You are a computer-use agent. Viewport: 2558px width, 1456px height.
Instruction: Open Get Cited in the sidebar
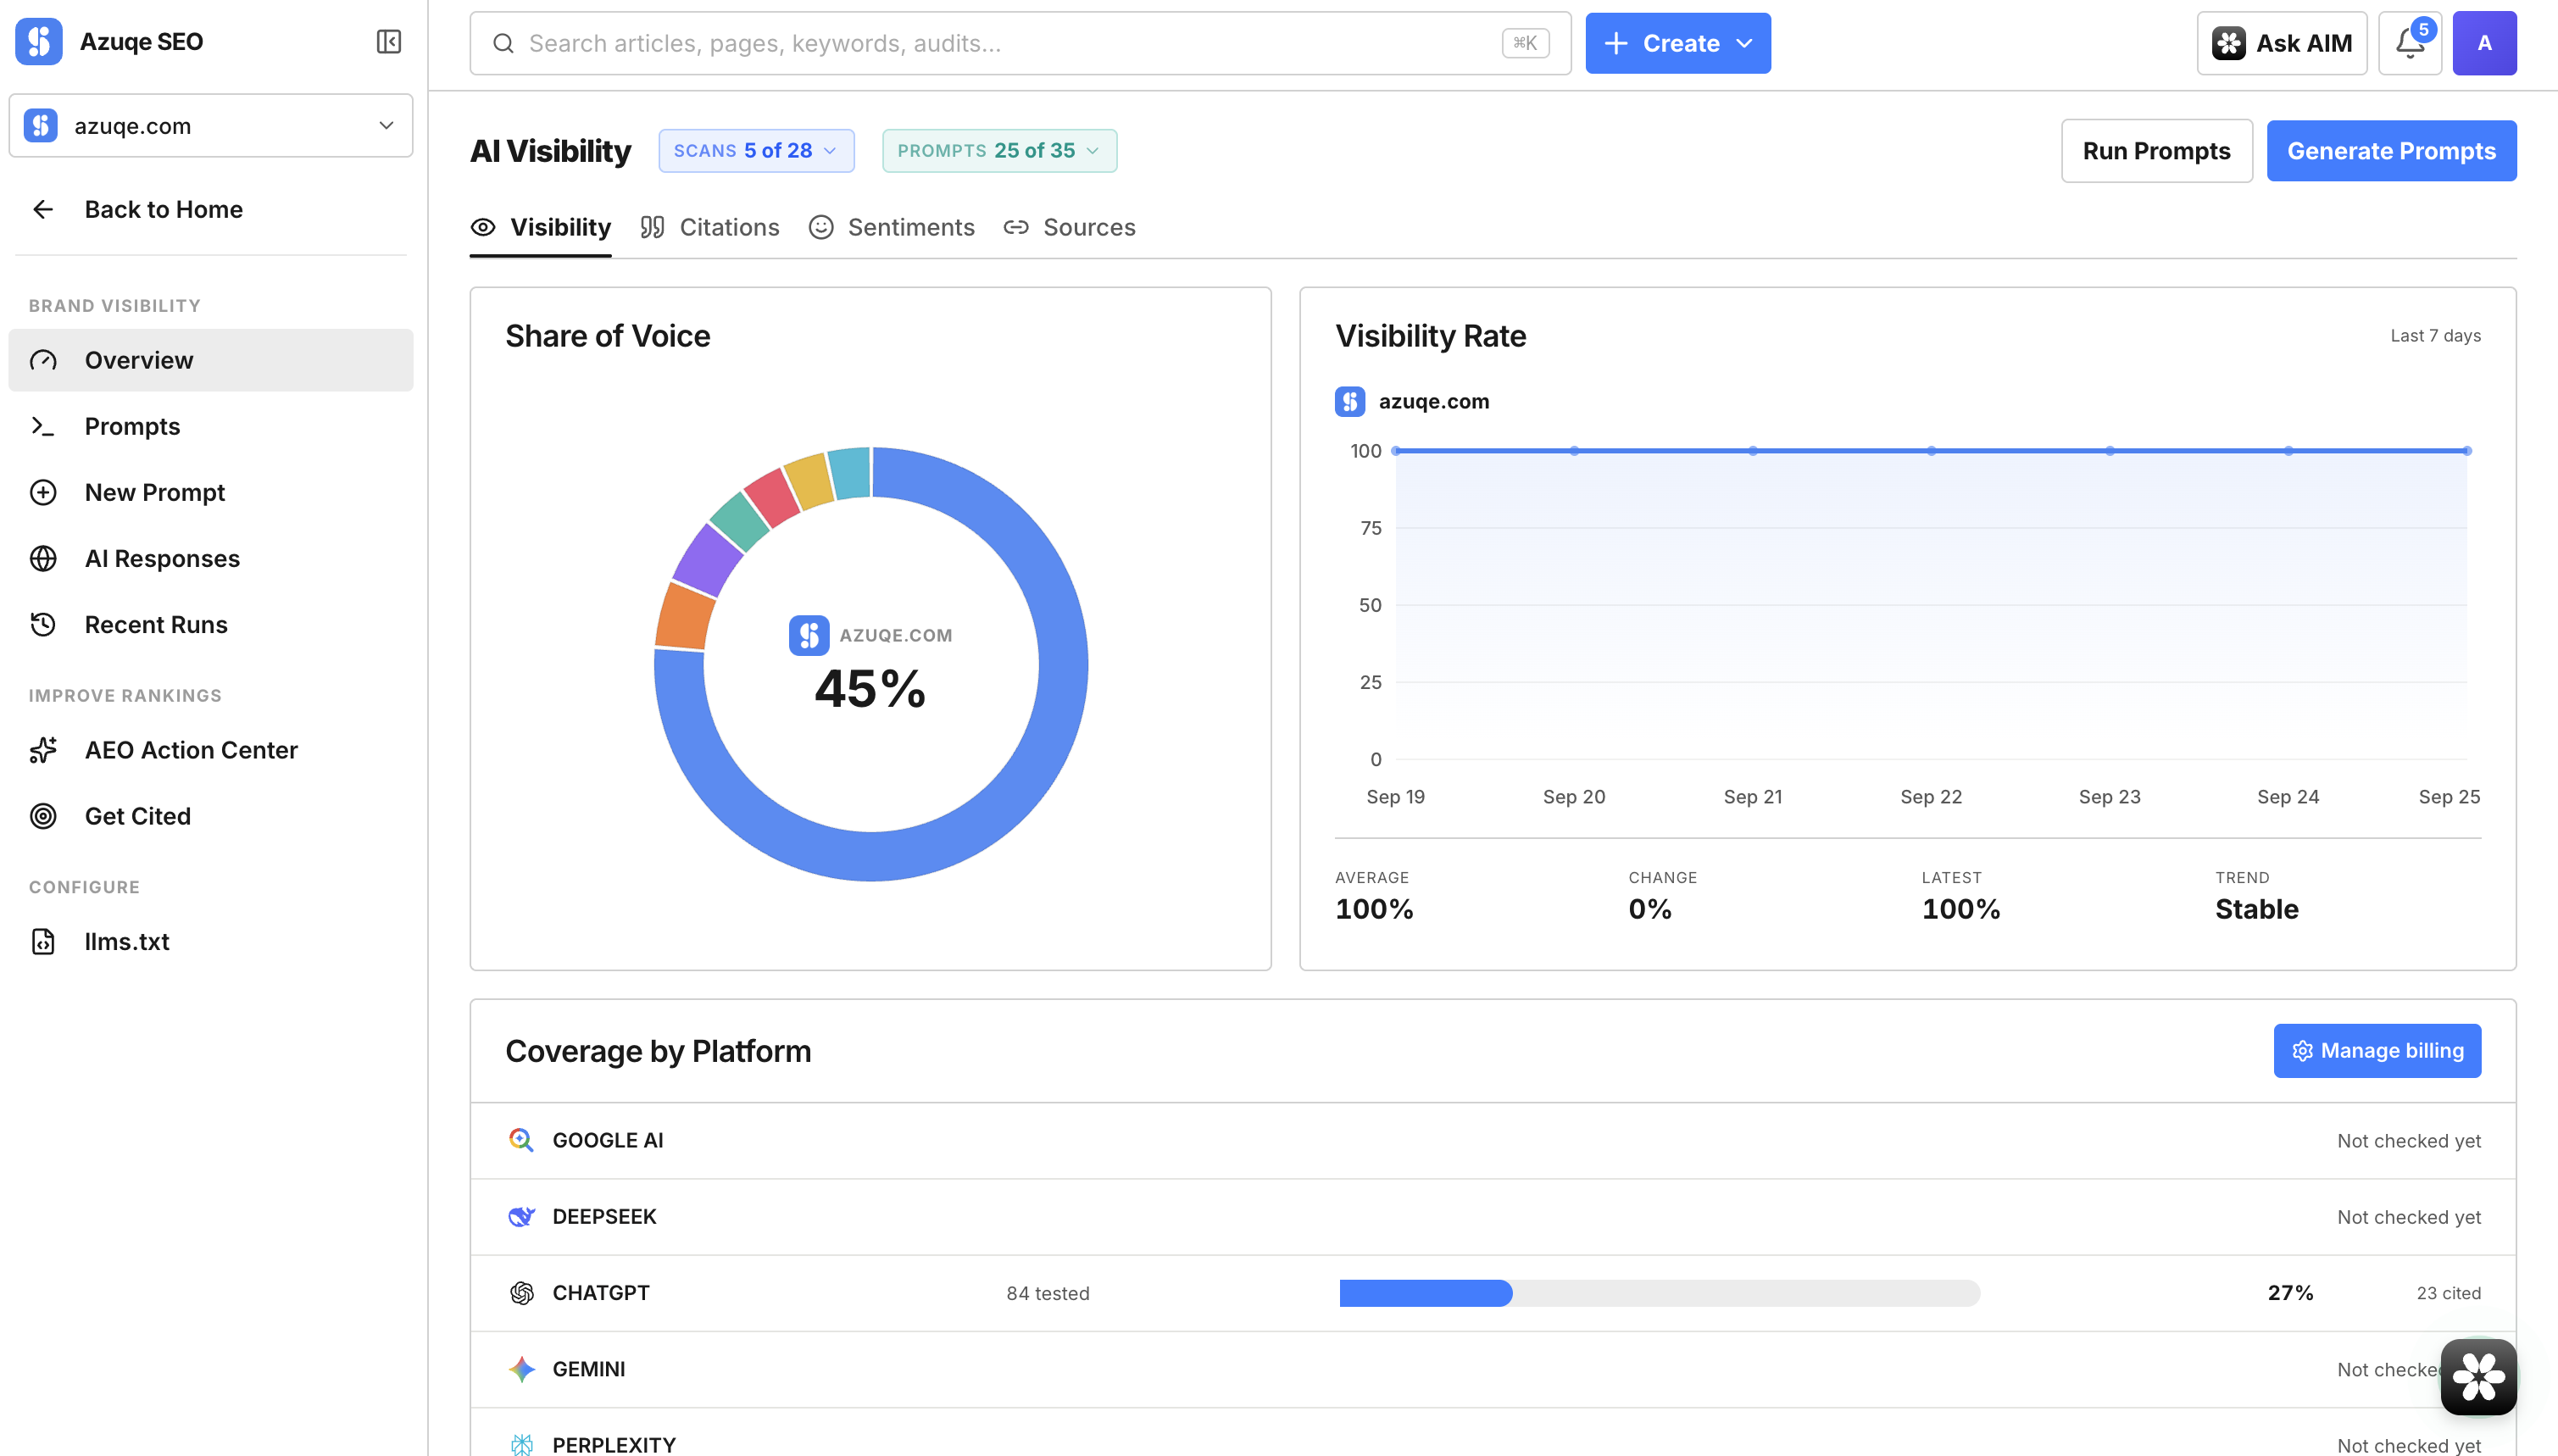(211, 816)
